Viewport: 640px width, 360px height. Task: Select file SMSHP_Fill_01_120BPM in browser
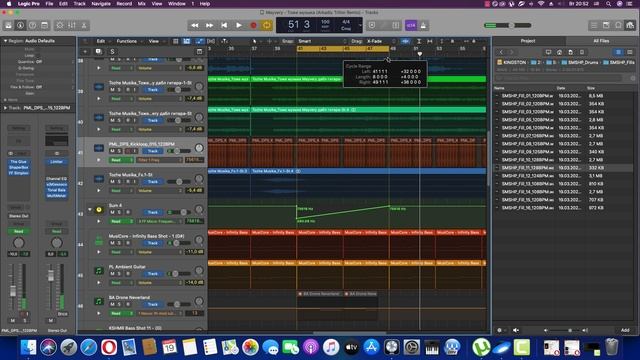[x=564, y=96]
